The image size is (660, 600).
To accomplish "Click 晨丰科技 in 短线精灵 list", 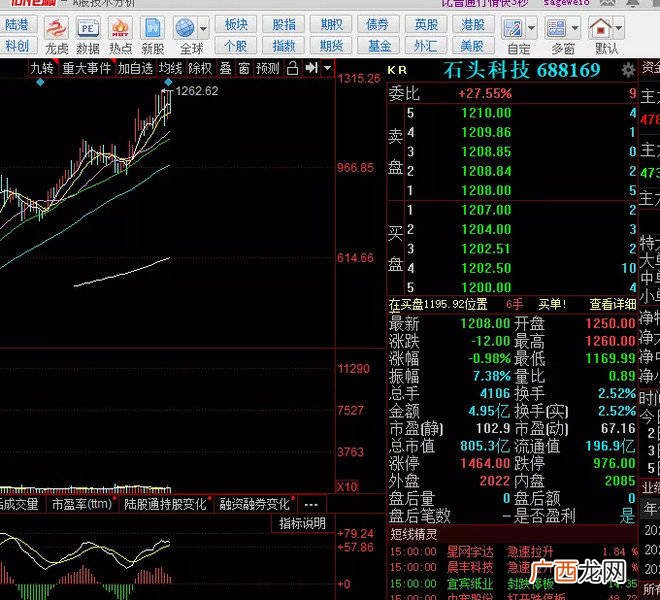I will click(470, 567).
